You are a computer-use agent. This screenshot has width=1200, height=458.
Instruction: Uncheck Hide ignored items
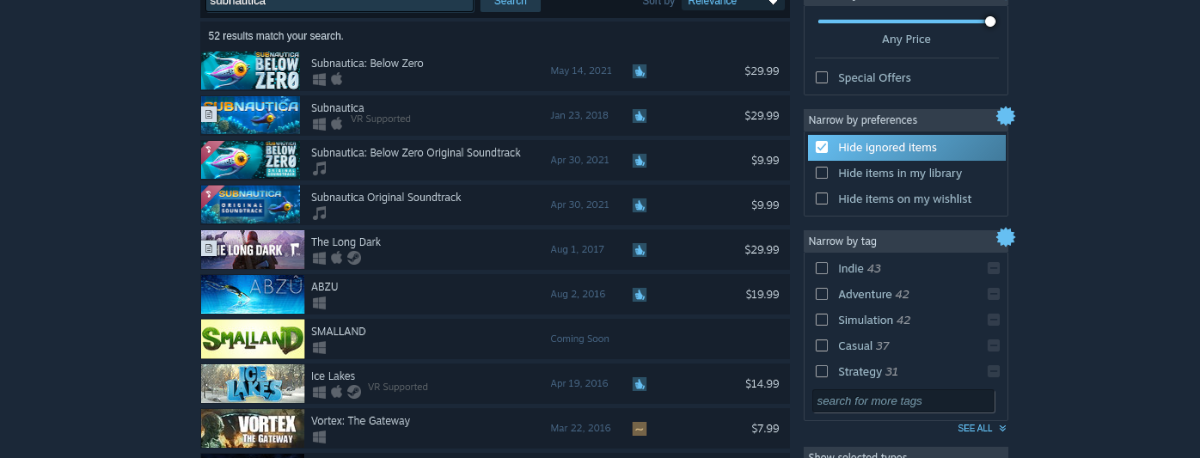pyautogui.click(x=822, y=147)
